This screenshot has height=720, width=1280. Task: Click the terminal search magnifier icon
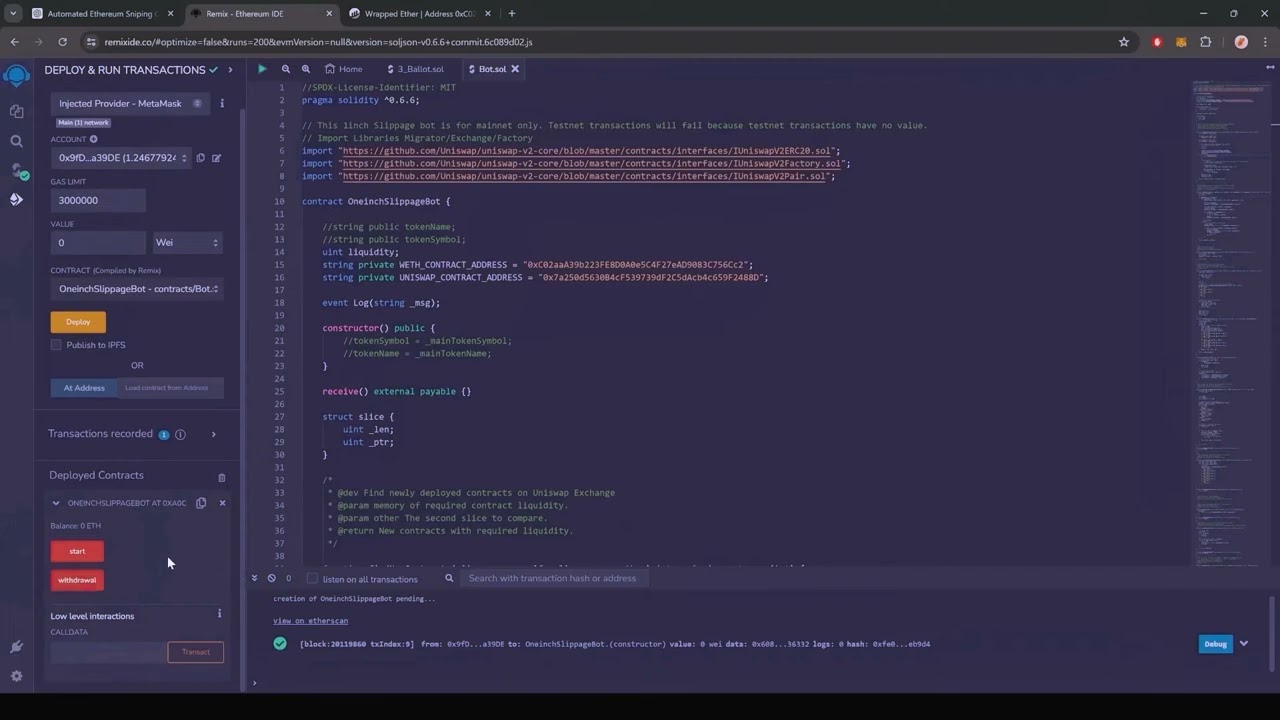pos(449,578)
